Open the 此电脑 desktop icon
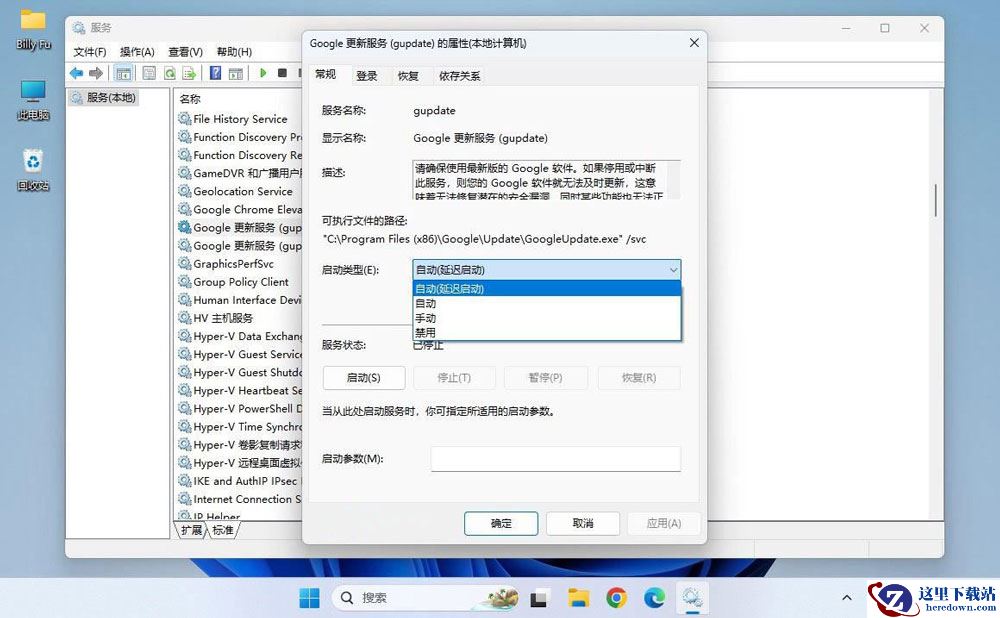Image resolution: width=1000 pixels, height=618 pixels. (33, 101)
